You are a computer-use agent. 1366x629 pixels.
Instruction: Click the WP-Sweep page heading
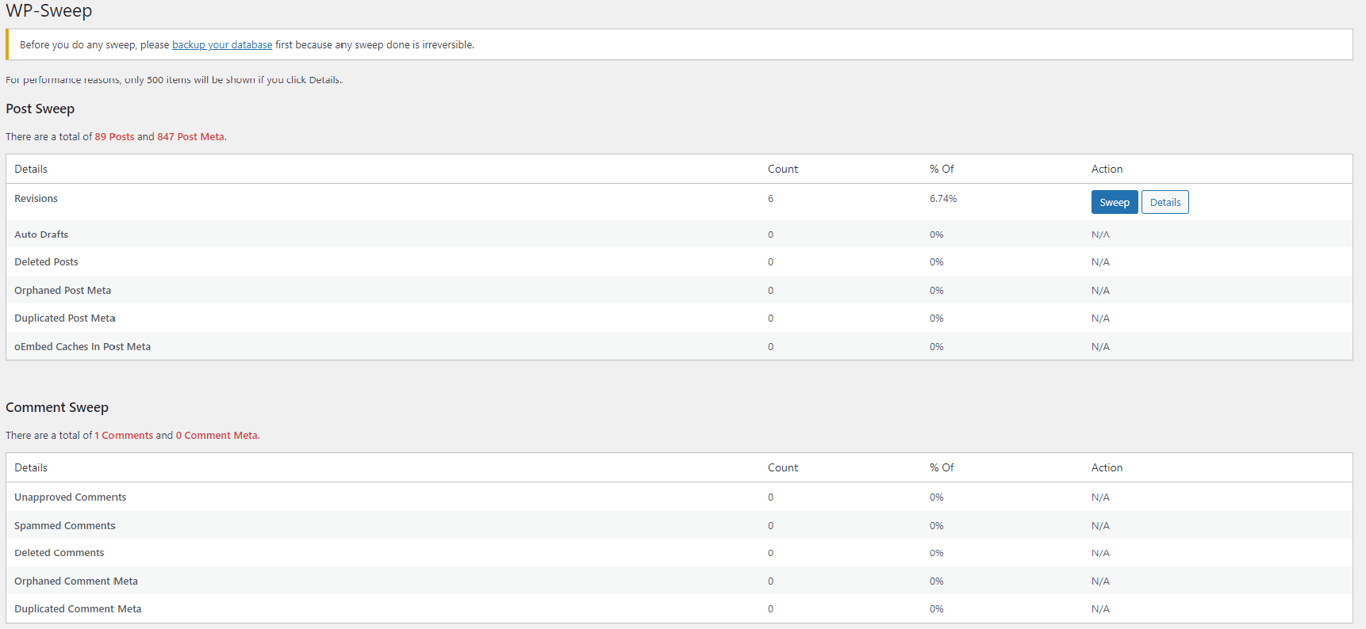48,11
